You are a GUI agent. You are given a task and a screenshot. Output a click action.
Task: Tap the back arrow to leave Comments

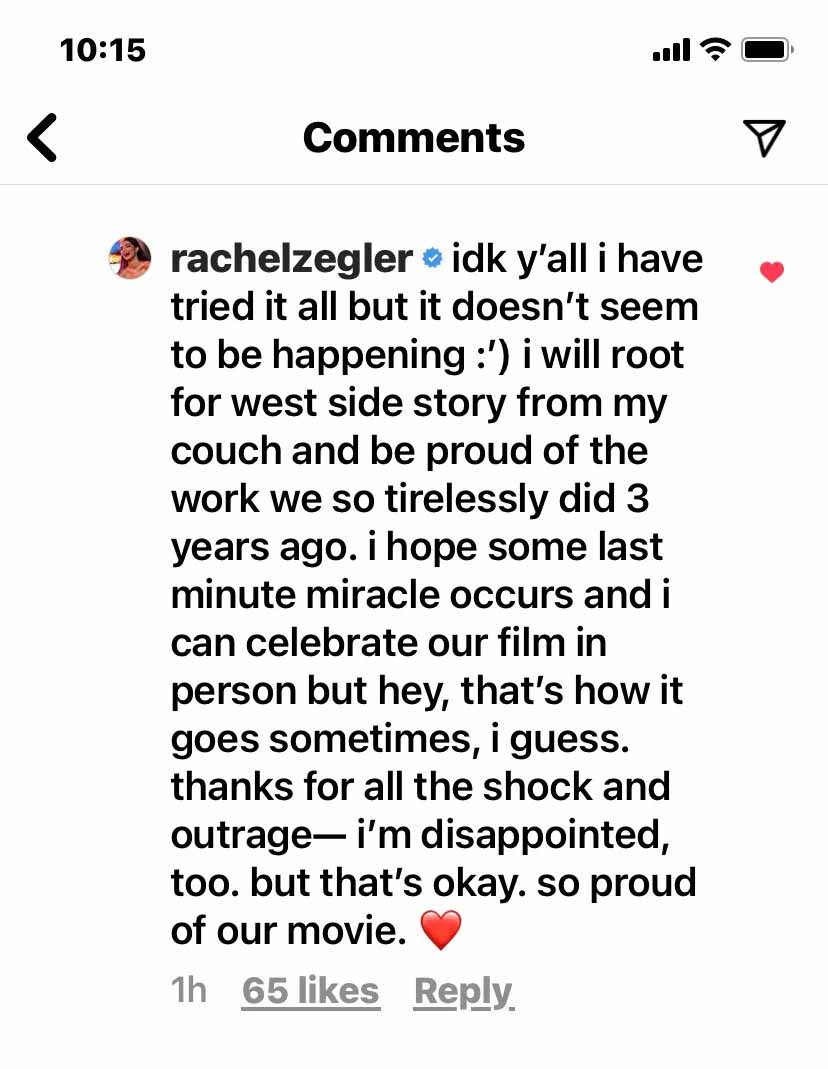[41, 139]
